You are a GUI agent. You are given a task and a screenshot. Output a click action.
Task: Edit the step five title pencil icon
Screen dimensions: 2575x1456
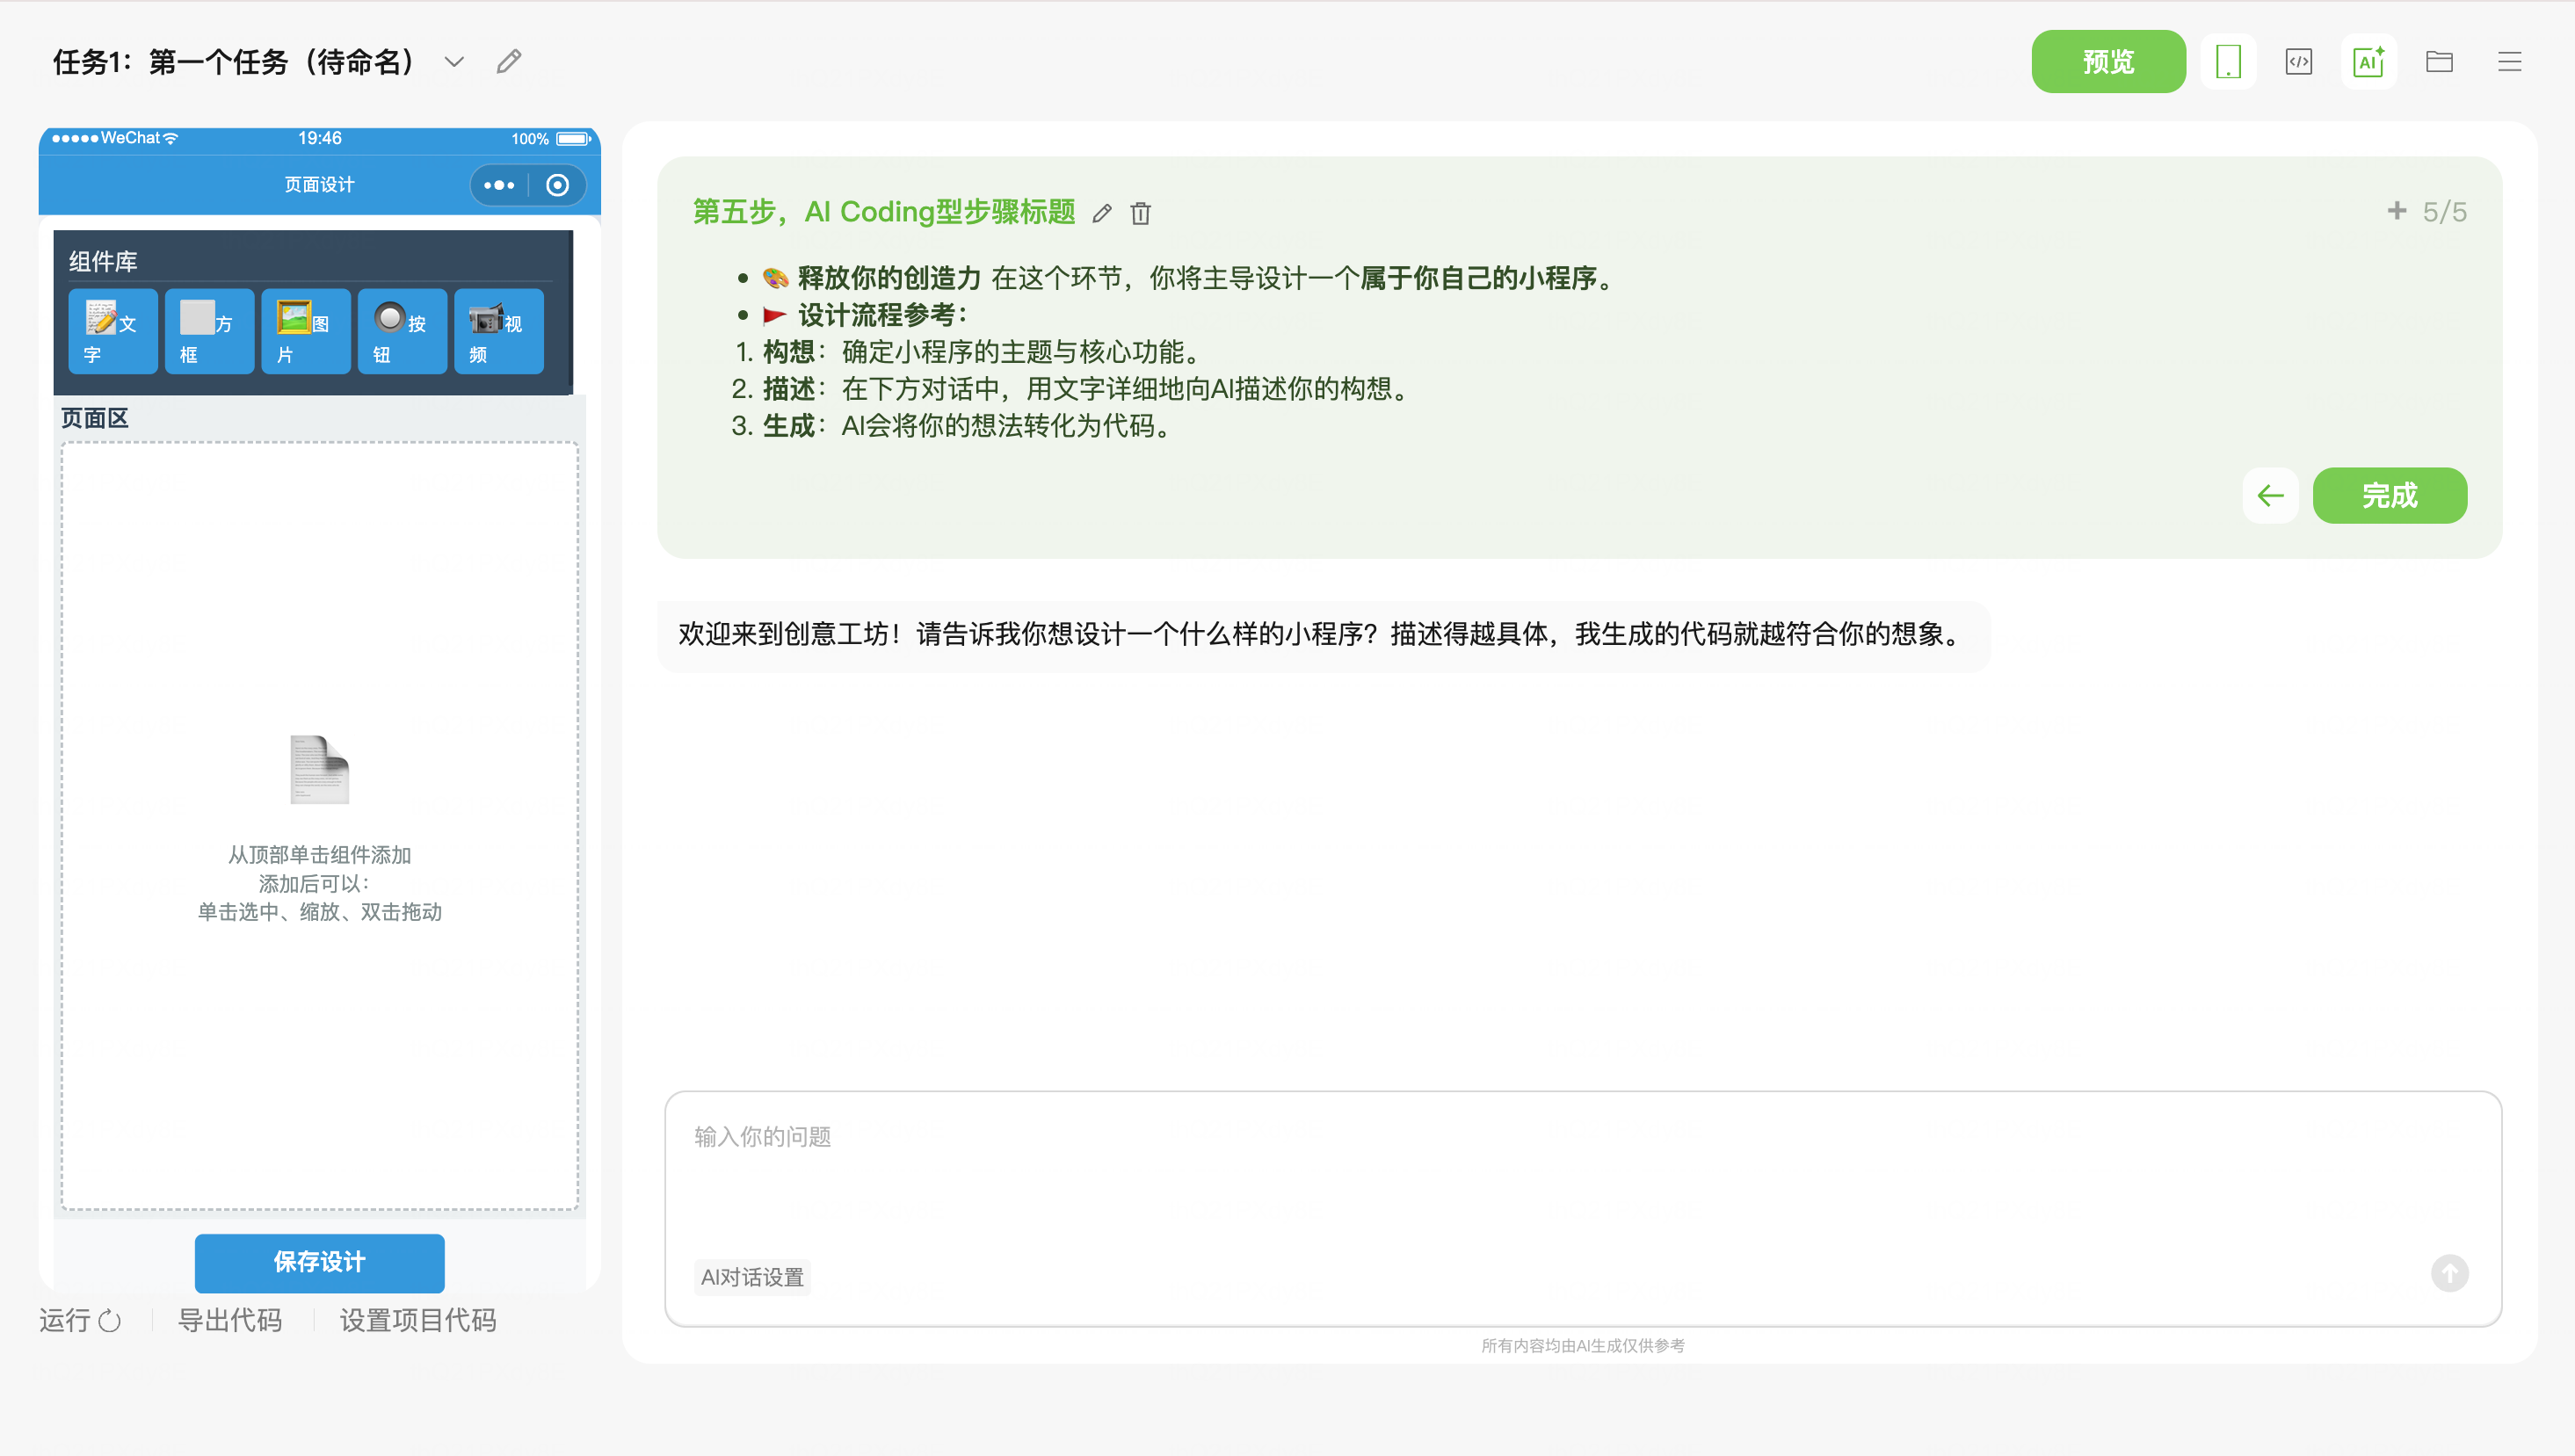point(1102,213)
